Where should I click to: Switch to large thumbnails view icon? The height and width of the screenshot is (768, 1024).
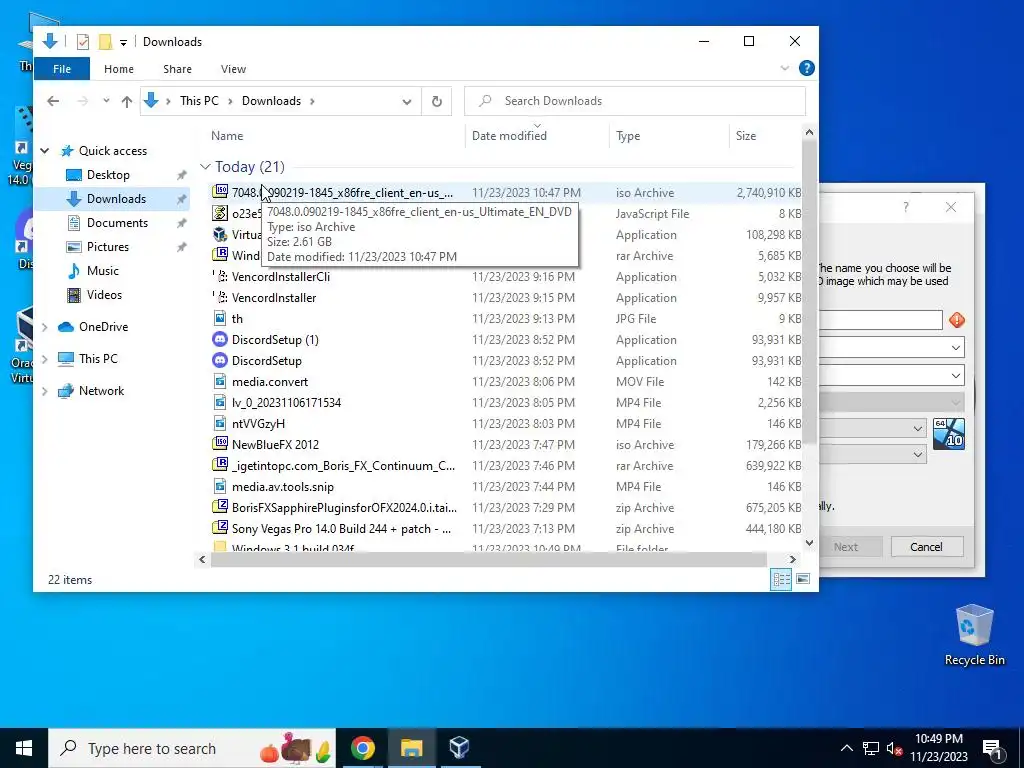(803, 579)
